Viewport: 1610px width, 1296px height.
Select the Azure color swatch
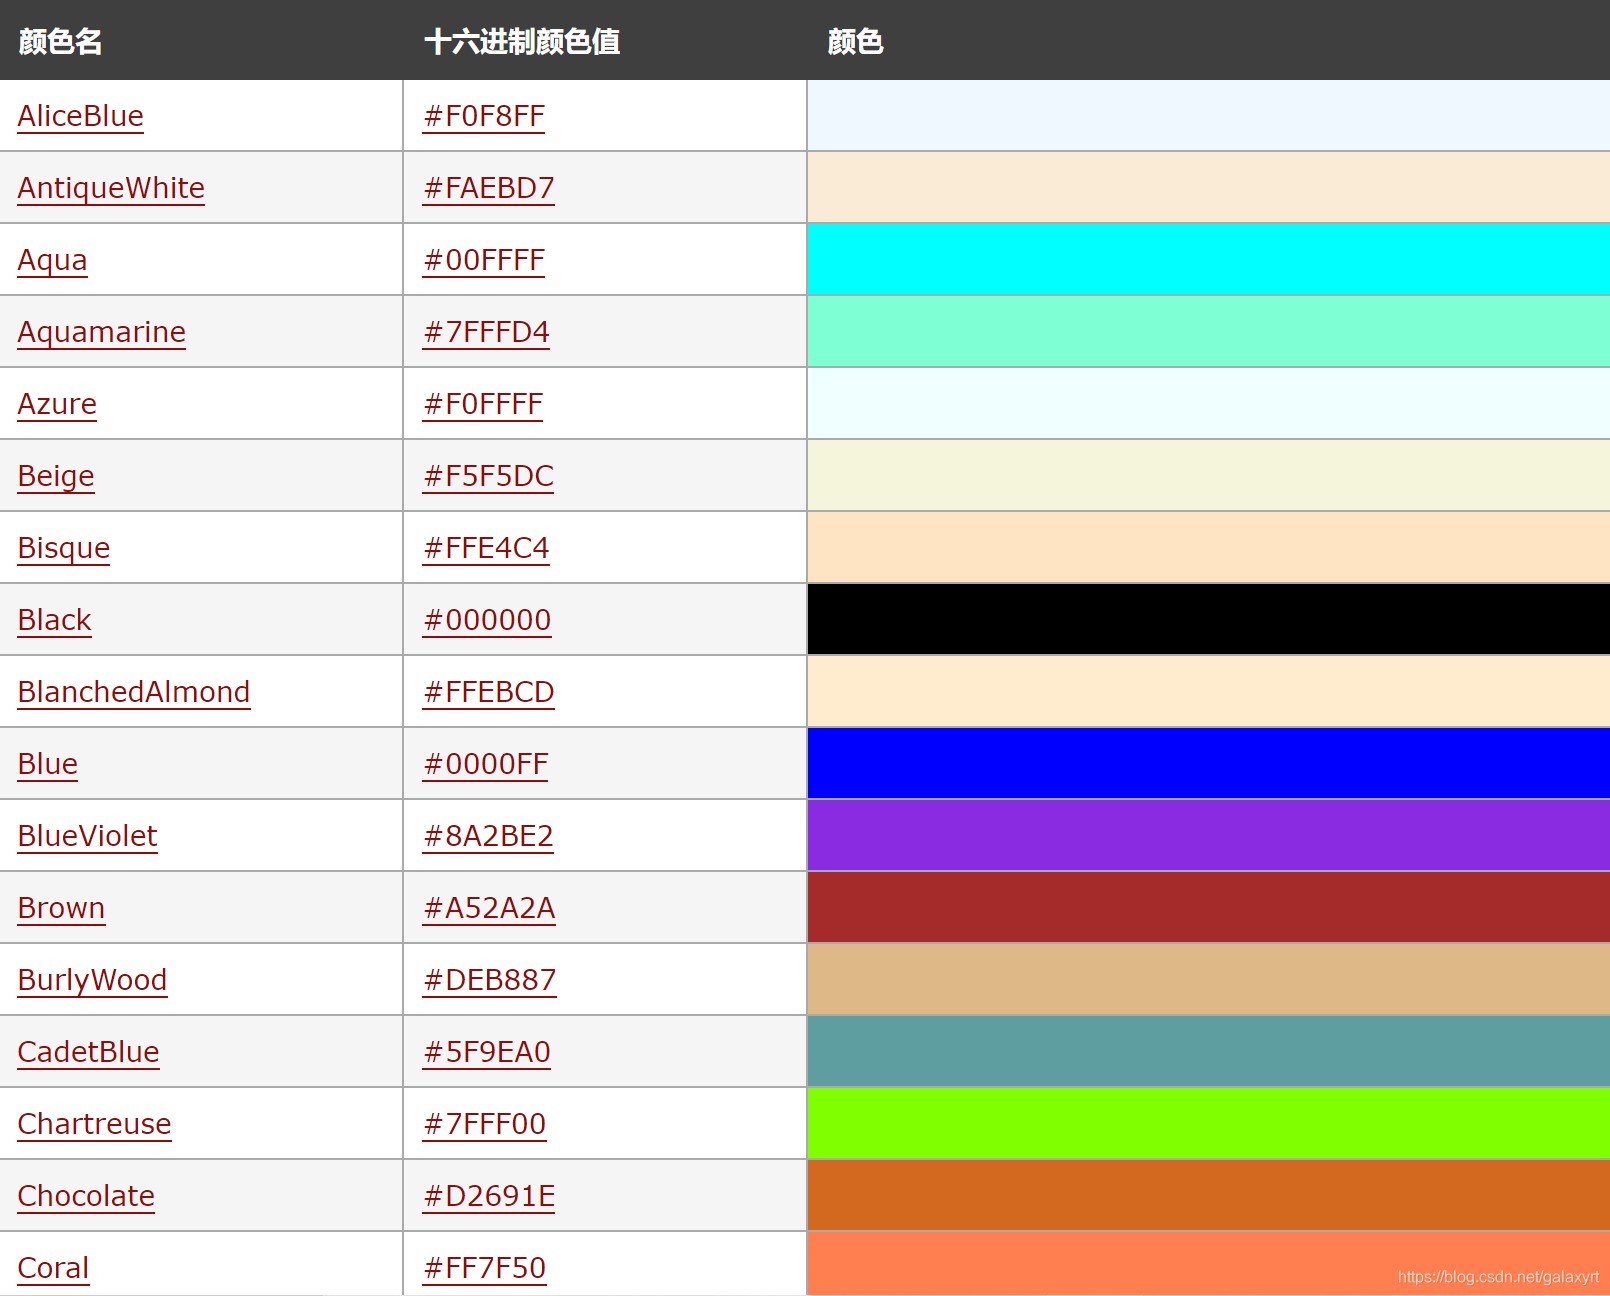(x=1208, y=403)
